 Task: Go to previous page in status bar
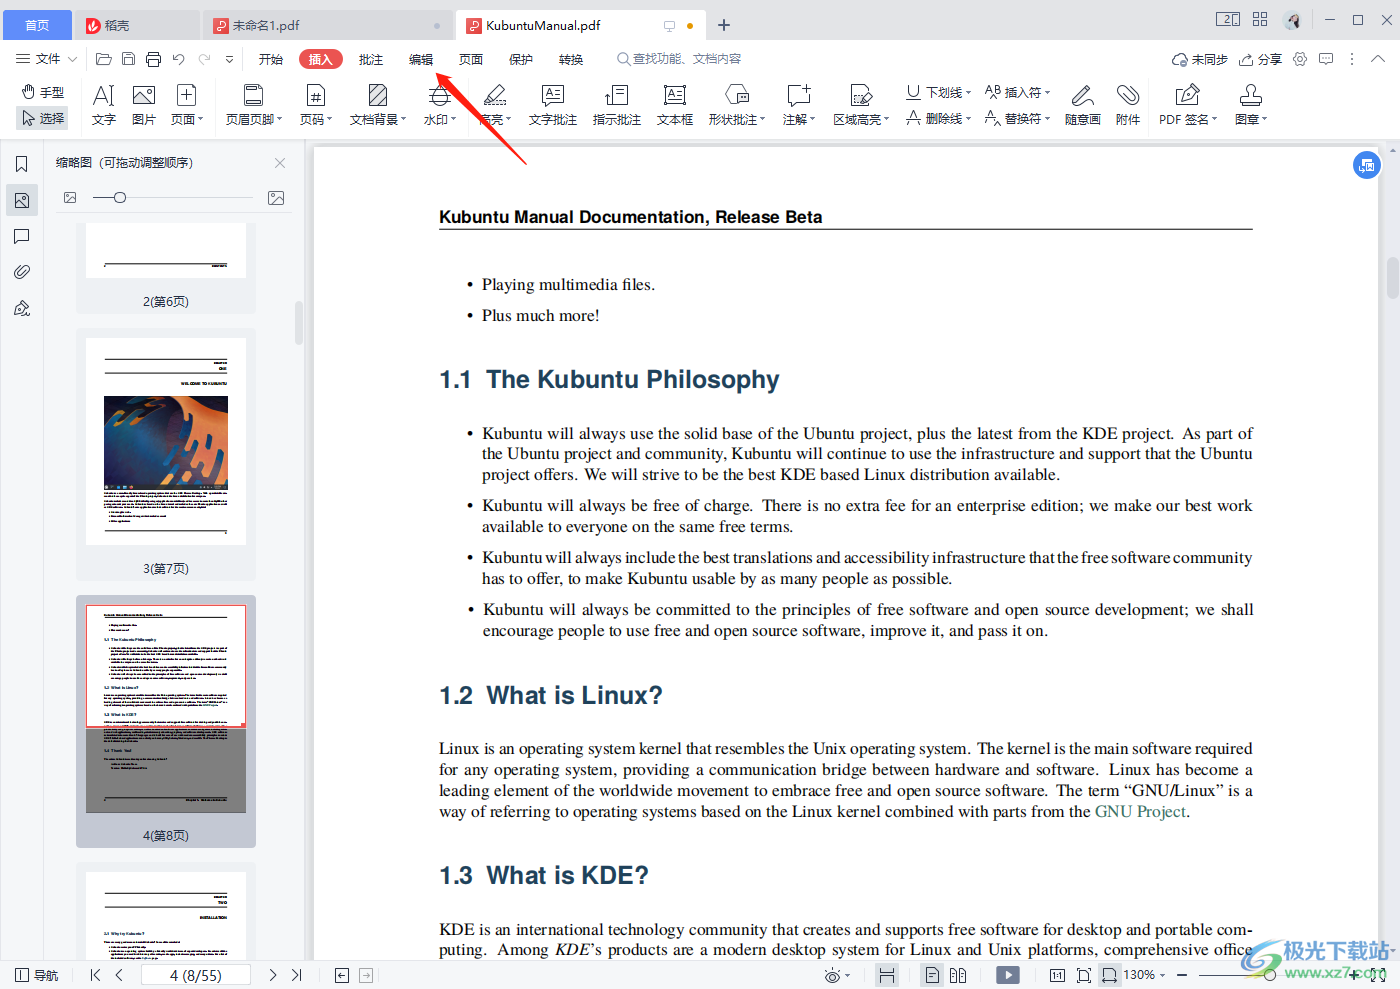click(x=119, y=975)
